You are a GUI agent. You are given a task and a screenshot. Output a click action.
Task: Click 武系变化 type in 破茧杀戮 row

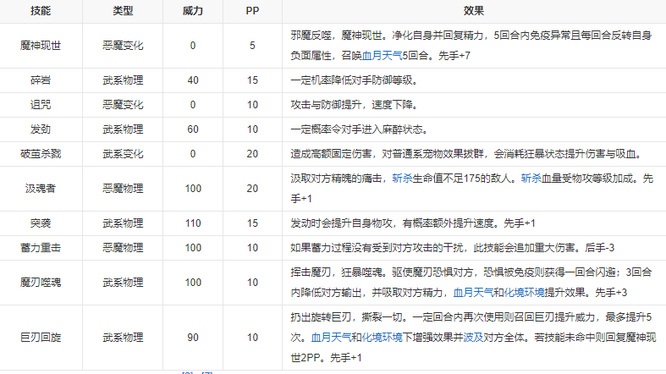tap(123, 154)
